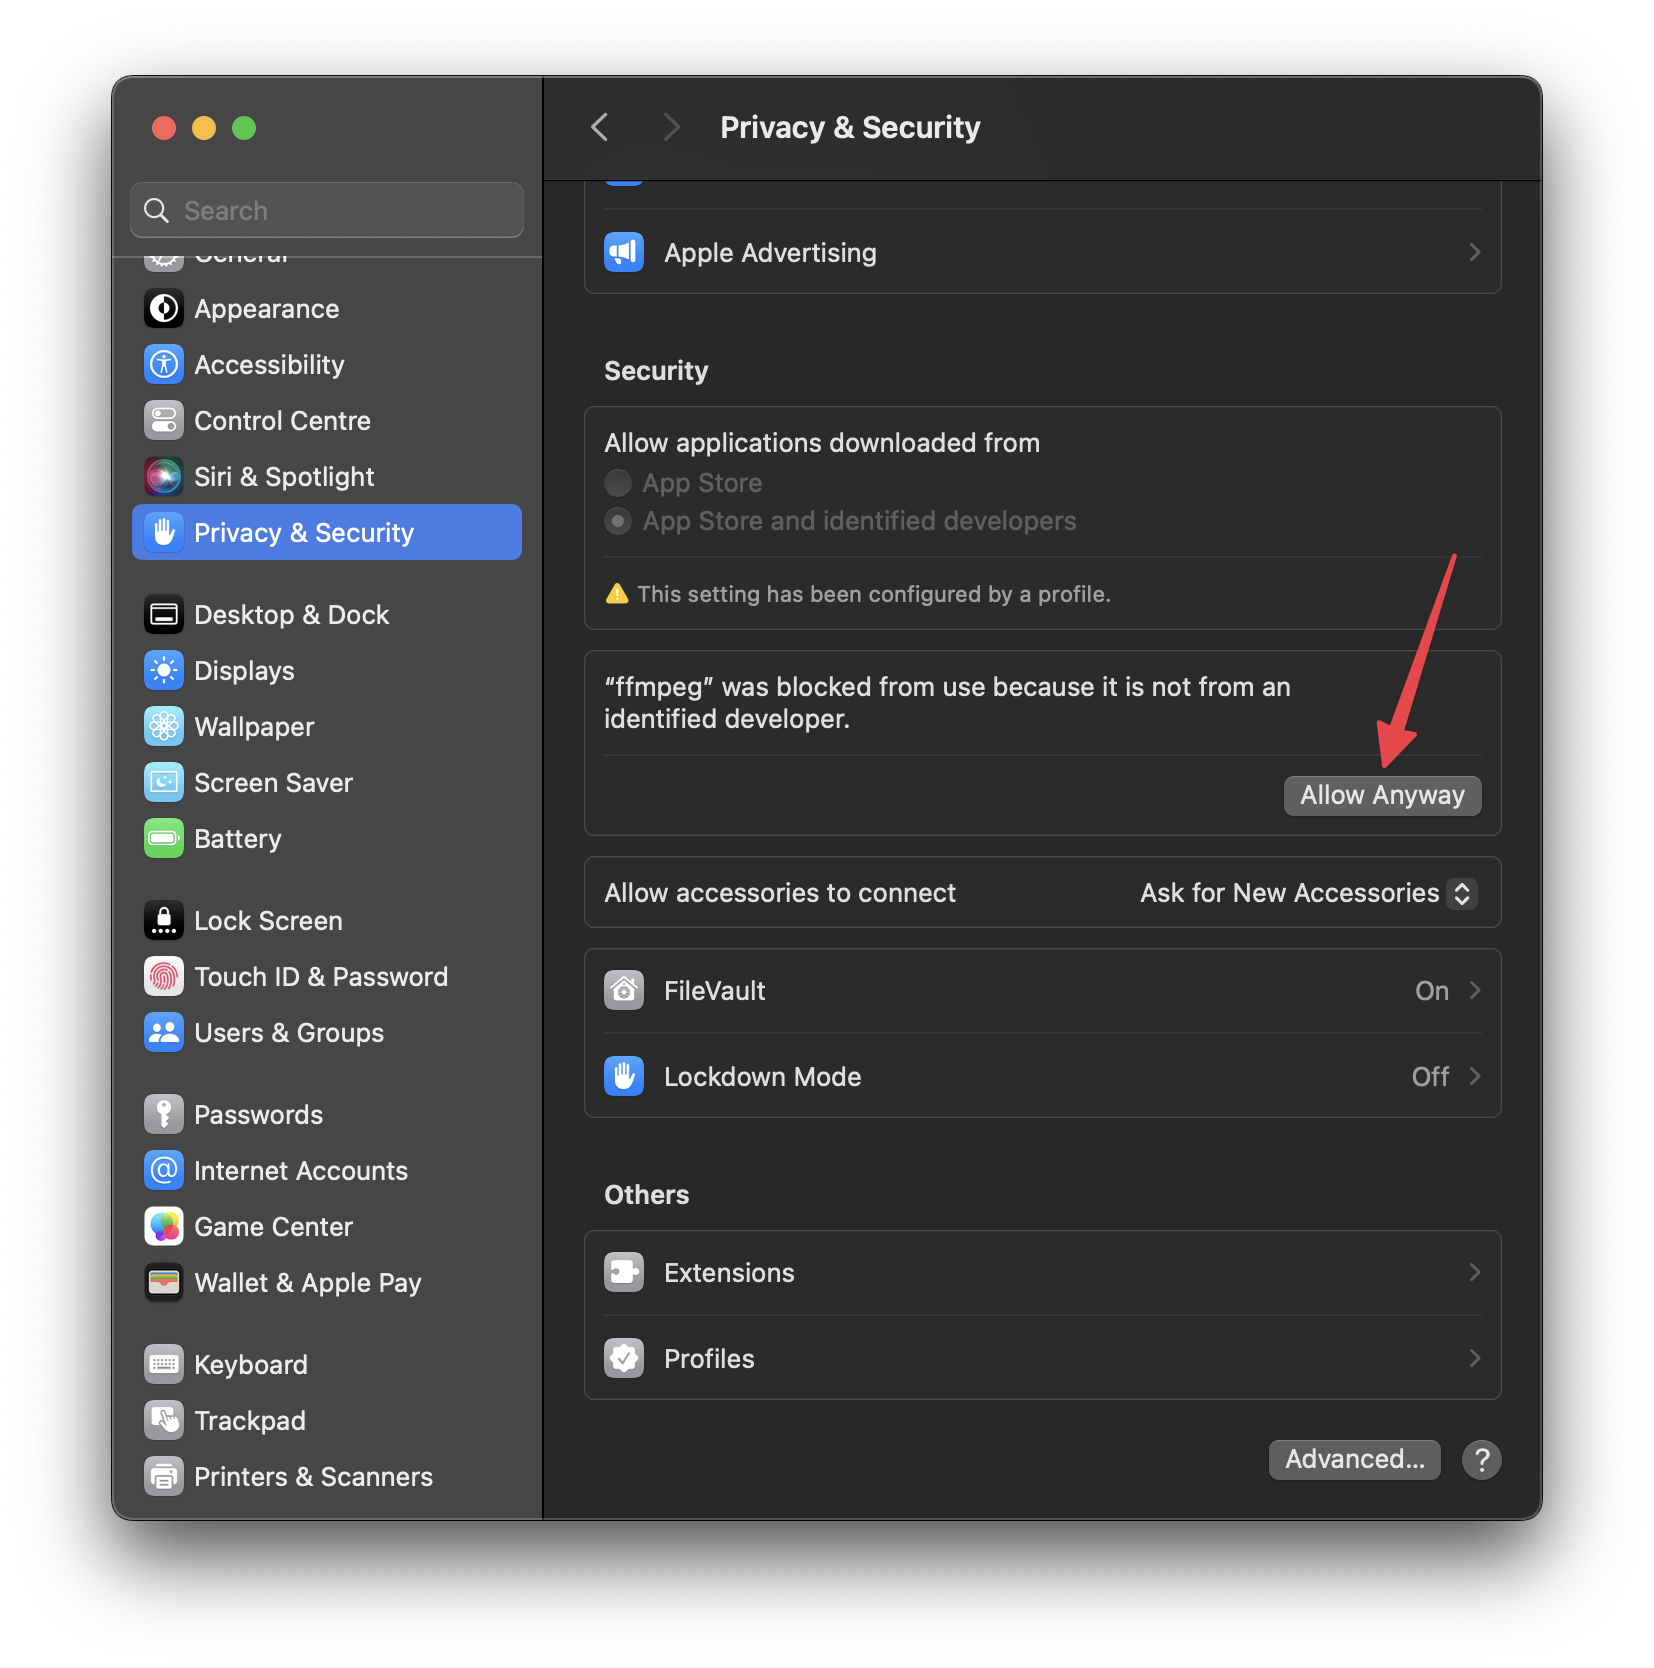This screenshot has height=1668, width=1654.
Task: Expand FileVault row chevron
Action: click(1475, 991)
